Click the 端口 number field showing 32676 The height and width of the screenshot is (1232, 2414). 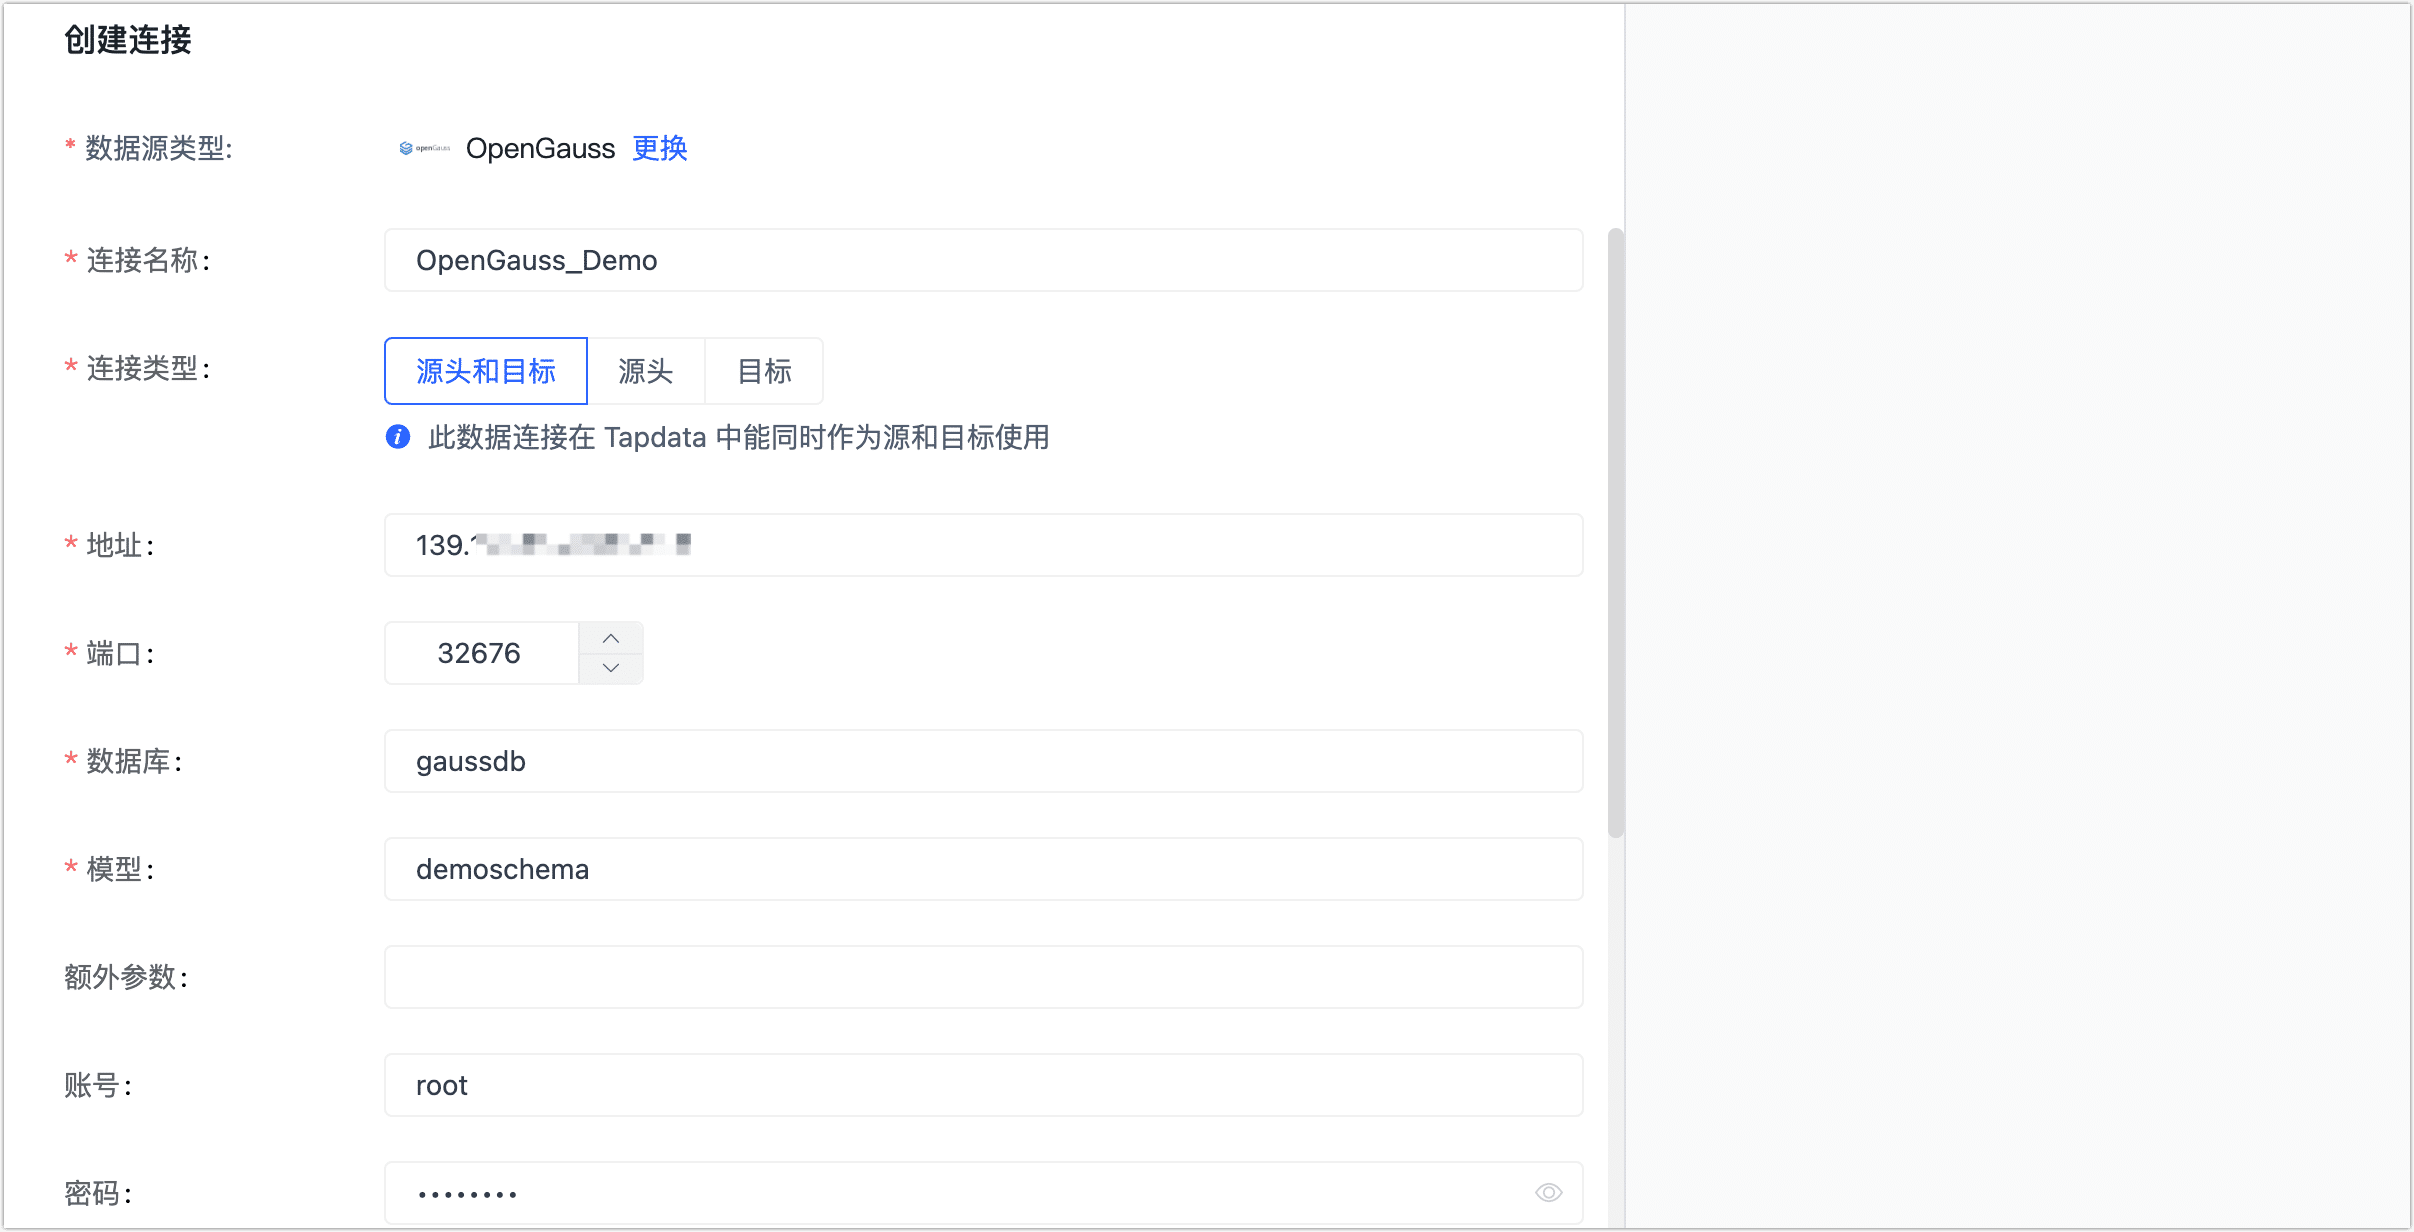pos(481,653)
